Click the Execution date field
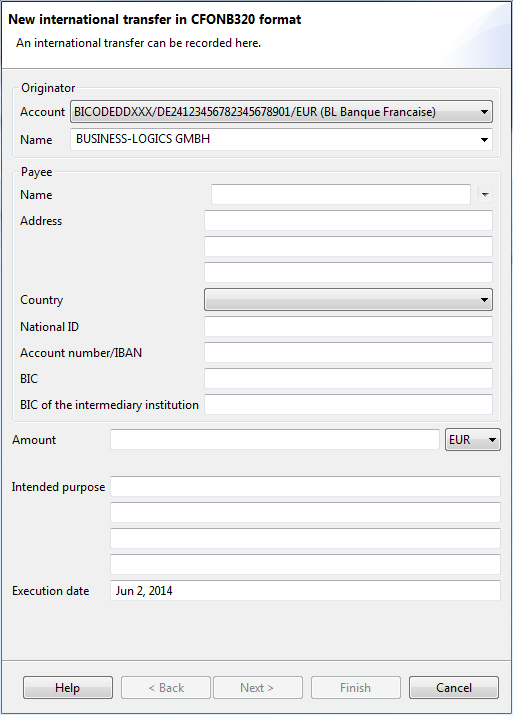 click(x=305, y=591)
